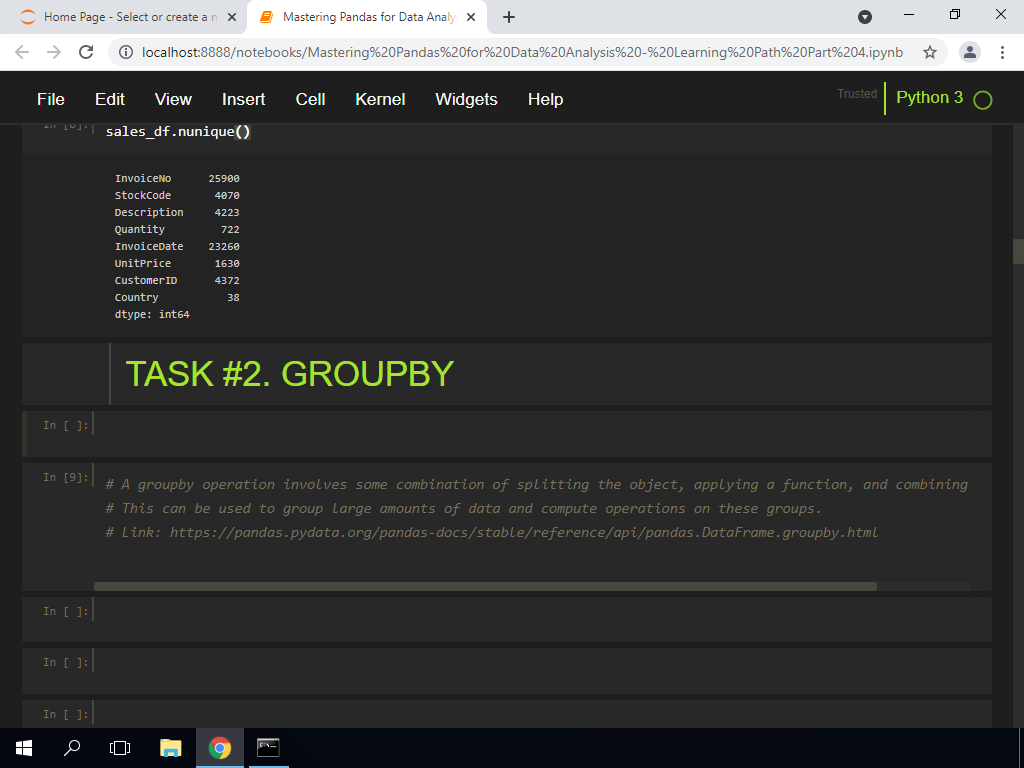Viewport: 1024px width, 768px height.
Task: Bookmark this page with the star icon
Action: coord(930,52)
